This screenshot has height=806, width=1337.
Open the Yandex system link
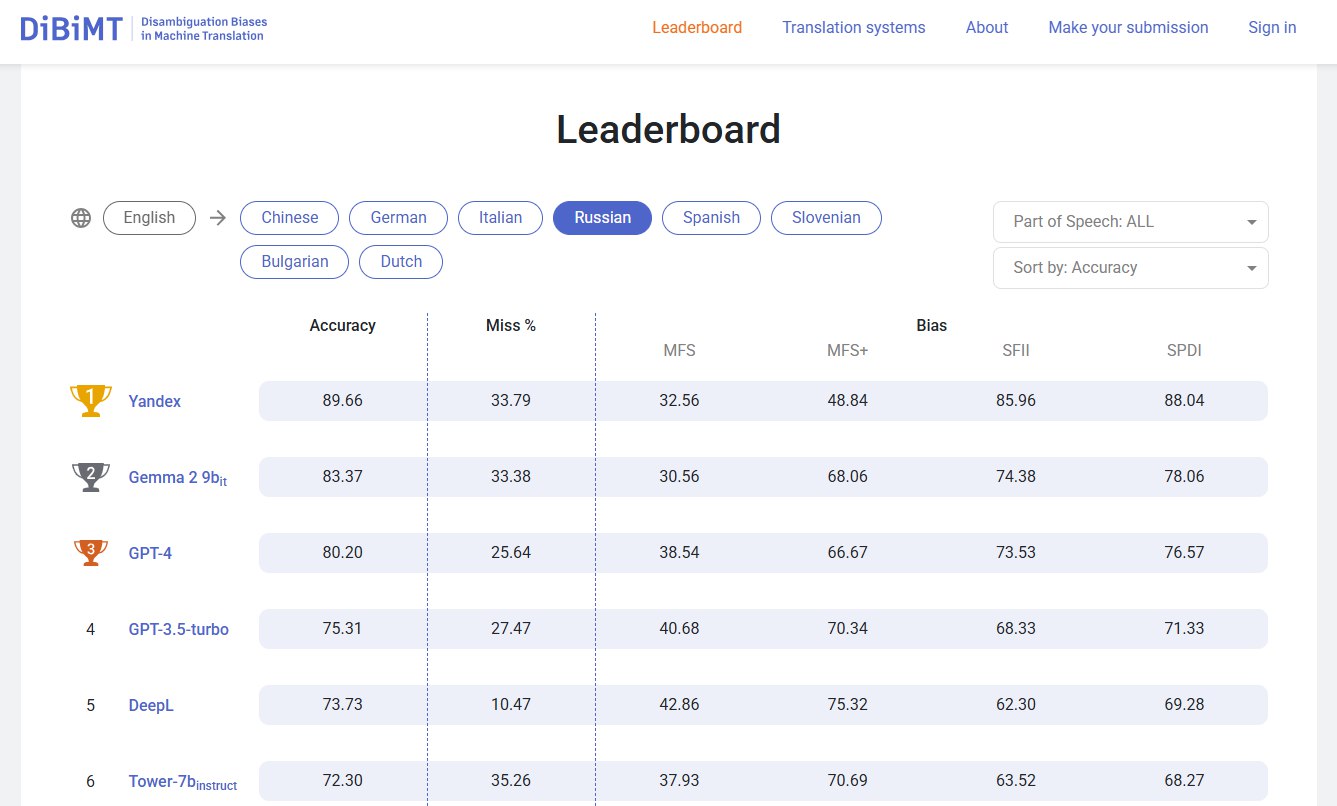coord(155,401)
